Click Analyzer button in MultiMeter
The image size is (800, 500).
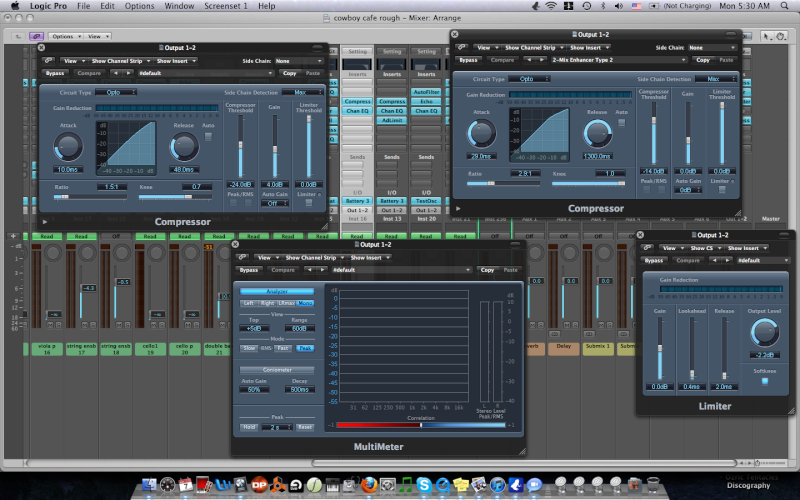[x=277, y=291]
